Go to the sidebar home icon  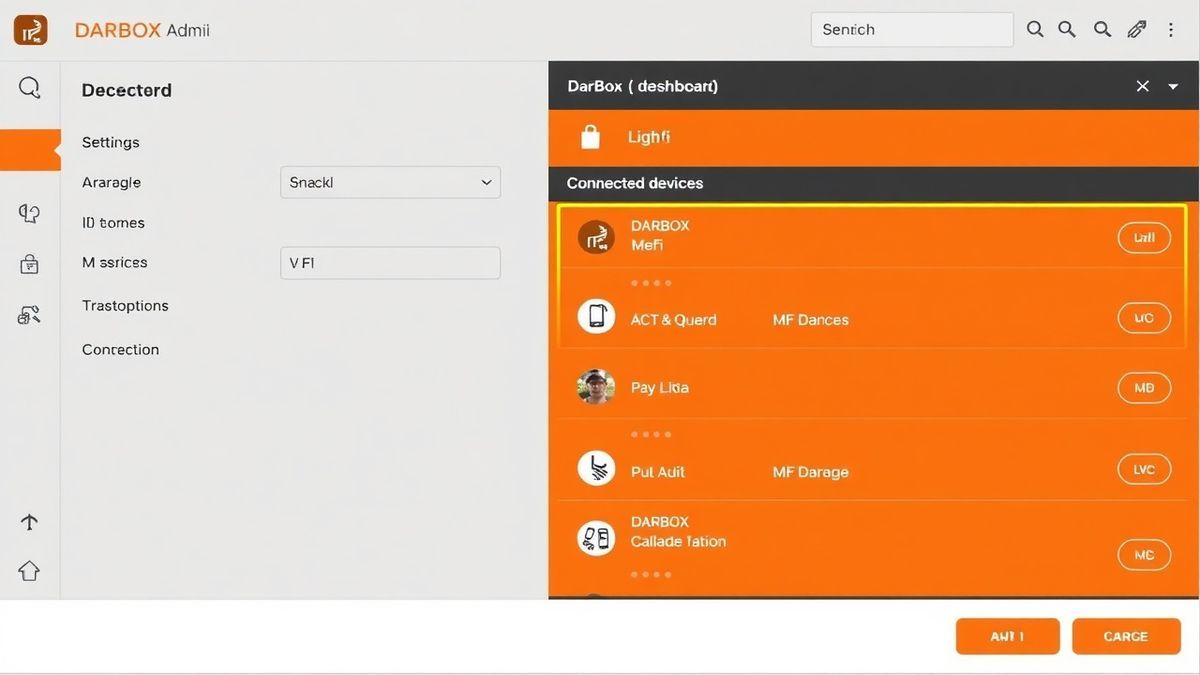click(29, 571)
